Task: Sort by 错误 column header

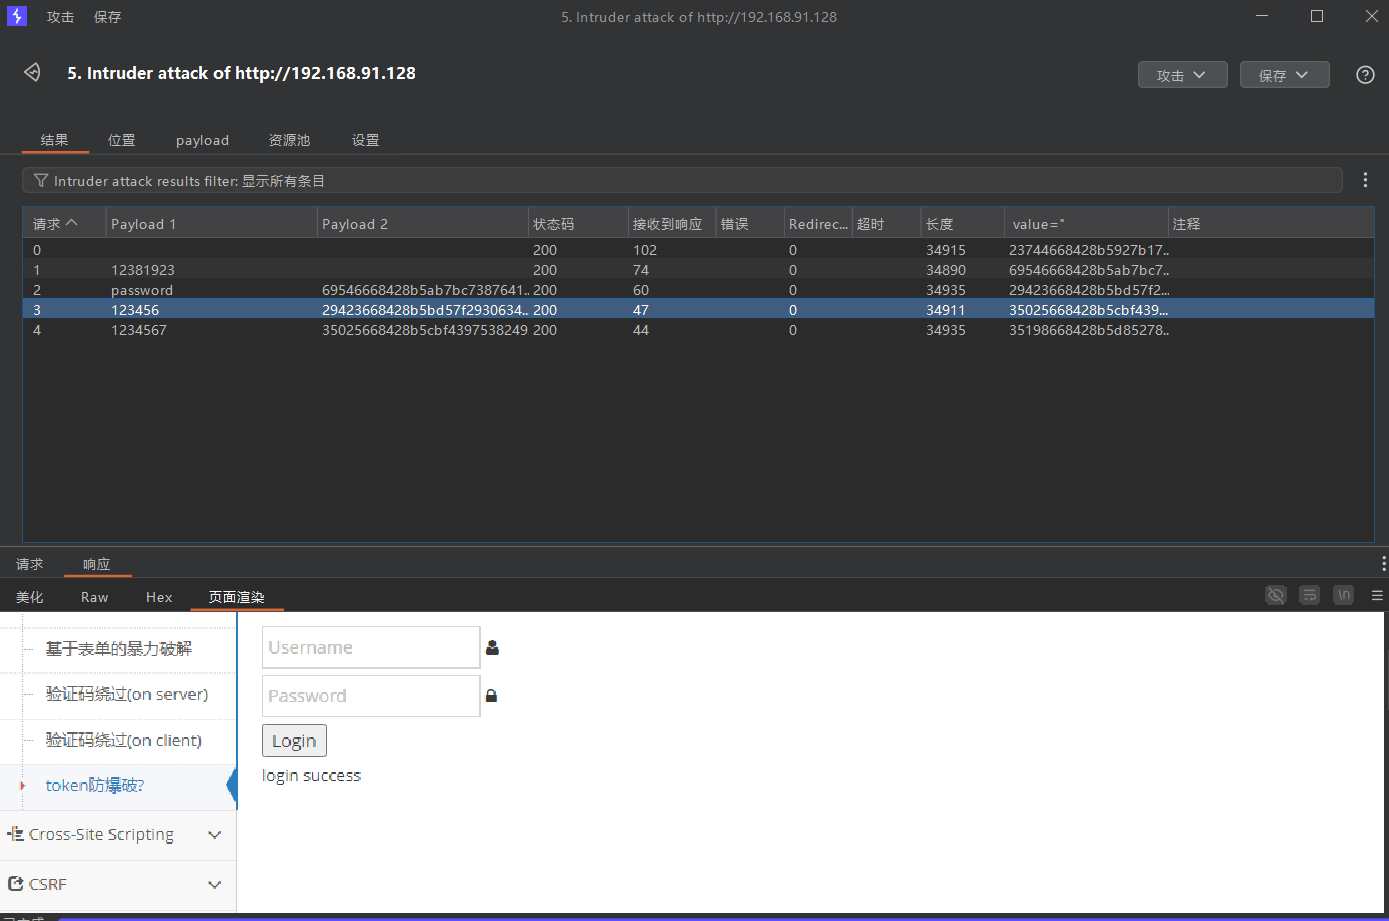Action: (x=750, y=224)
